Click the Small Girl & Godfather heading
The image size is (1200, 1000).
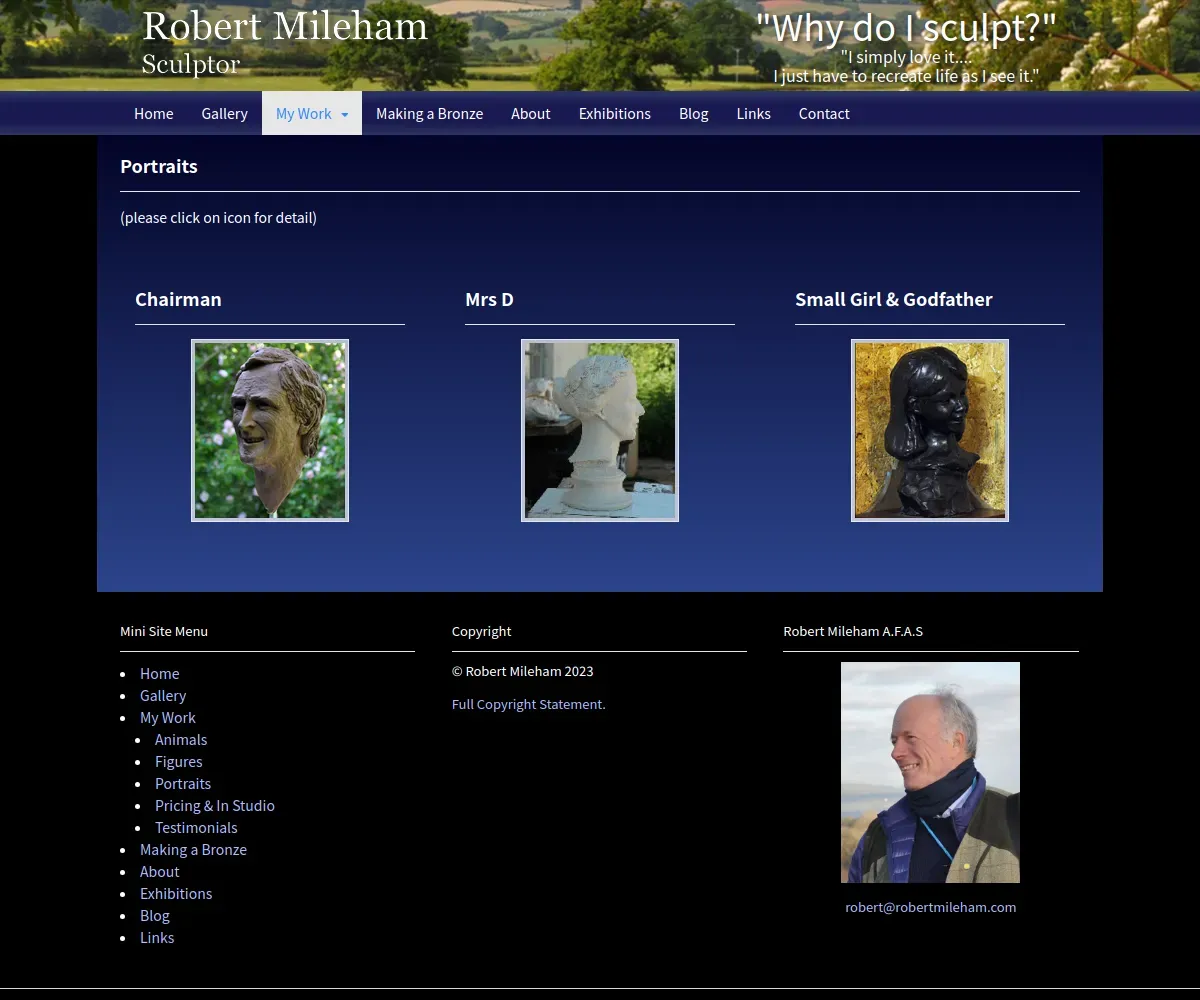pyautogui.click(x=894, y=299)
